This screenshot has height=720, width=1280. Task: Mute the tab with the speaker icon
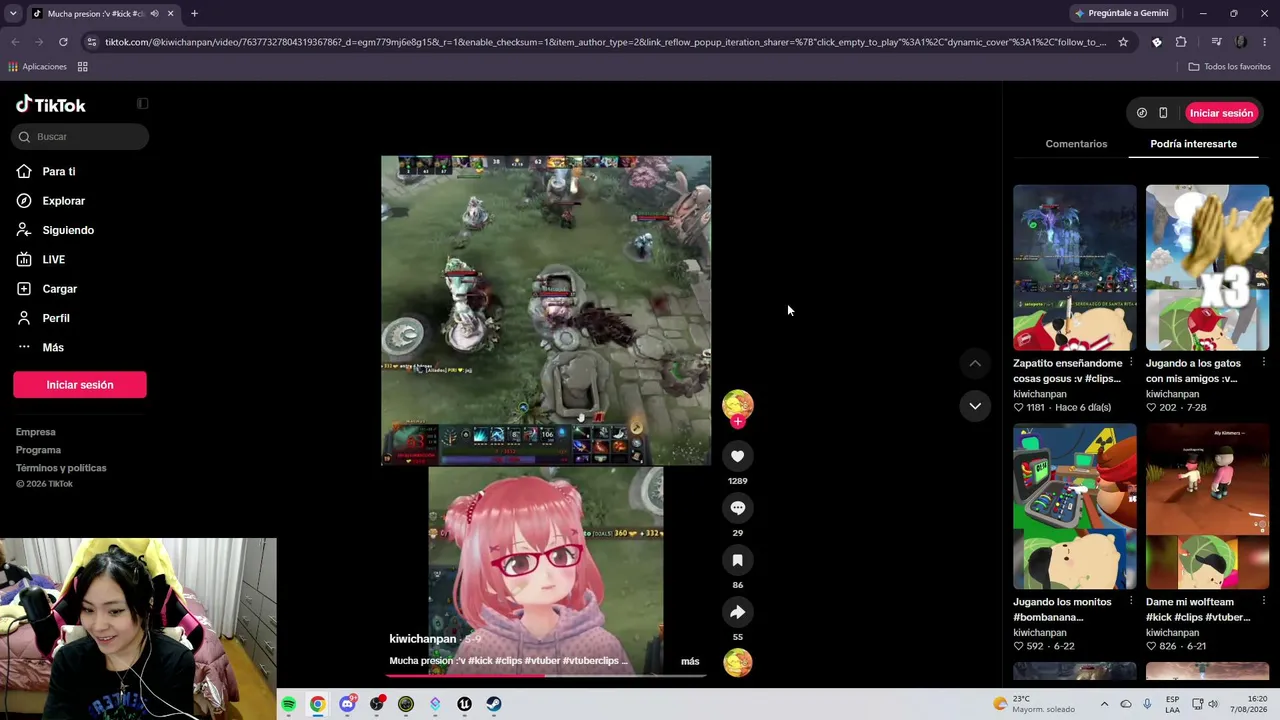tap(154, 14)
